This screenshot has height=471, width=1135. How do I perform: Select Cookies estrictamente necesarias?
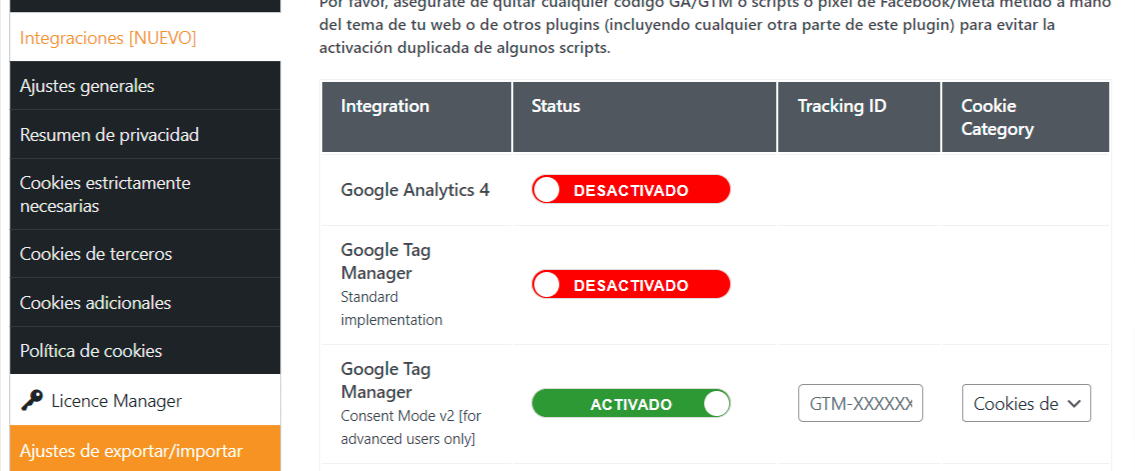coord(145,195)
